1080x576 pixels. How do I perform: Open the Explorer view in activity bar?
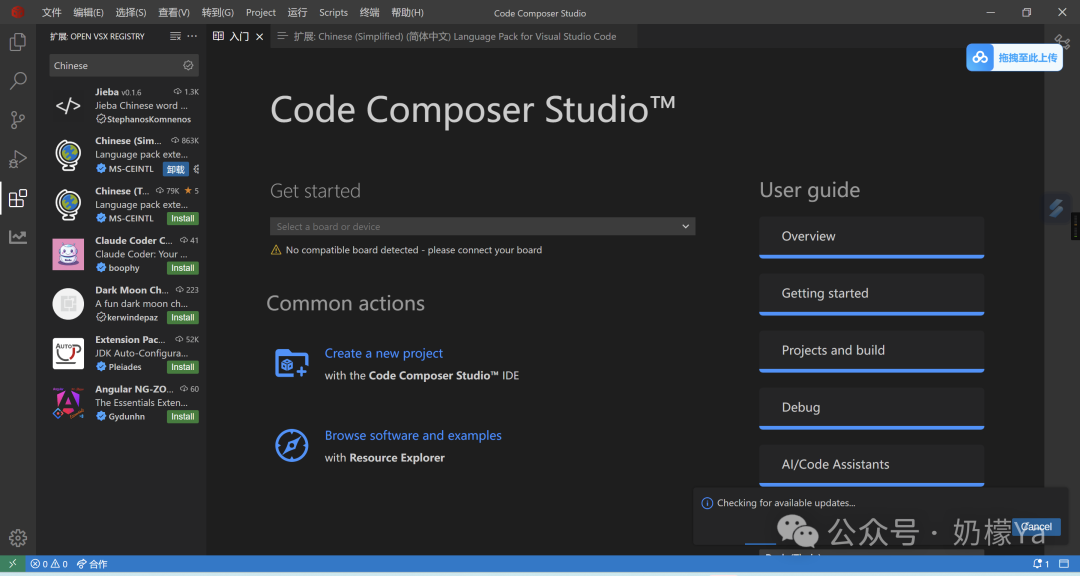pyautogui.click(x=18, y=41)
